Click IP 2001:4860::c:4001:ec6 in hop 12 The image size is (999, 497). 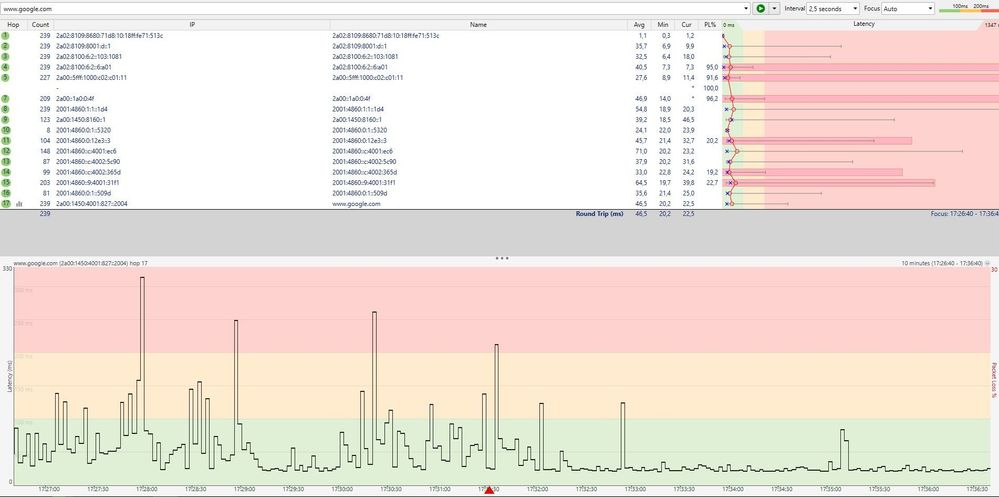click(x=86, y=151)
